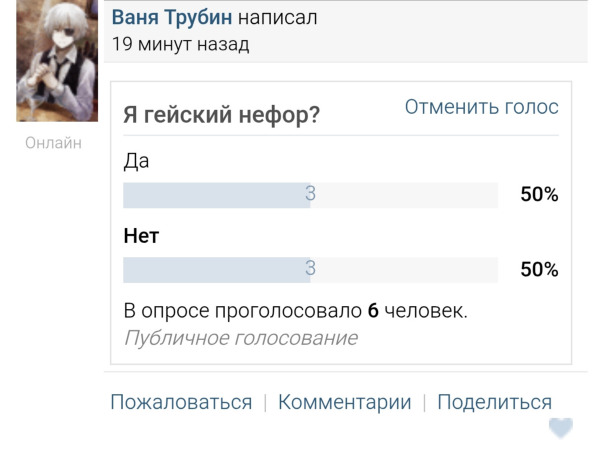Report the post with 'Пожаловаться'
This screenshot has width=604, height=461.
click(x=181, y=402)
